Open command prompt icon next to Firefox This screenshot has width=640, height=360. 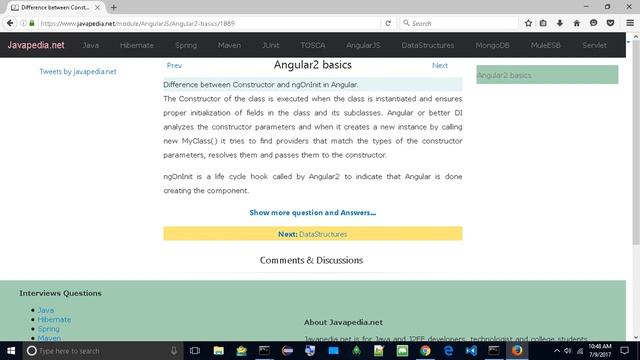point(494,351)
